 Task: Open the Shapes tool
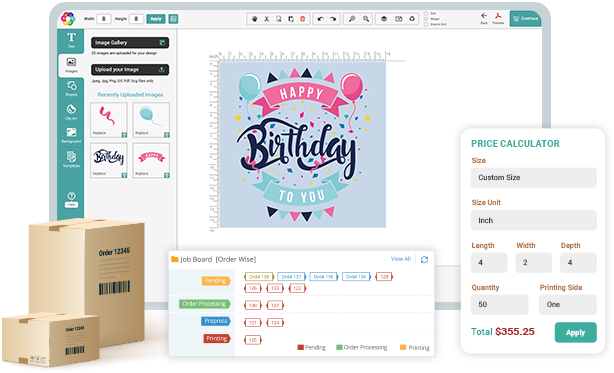coord(71,88)
